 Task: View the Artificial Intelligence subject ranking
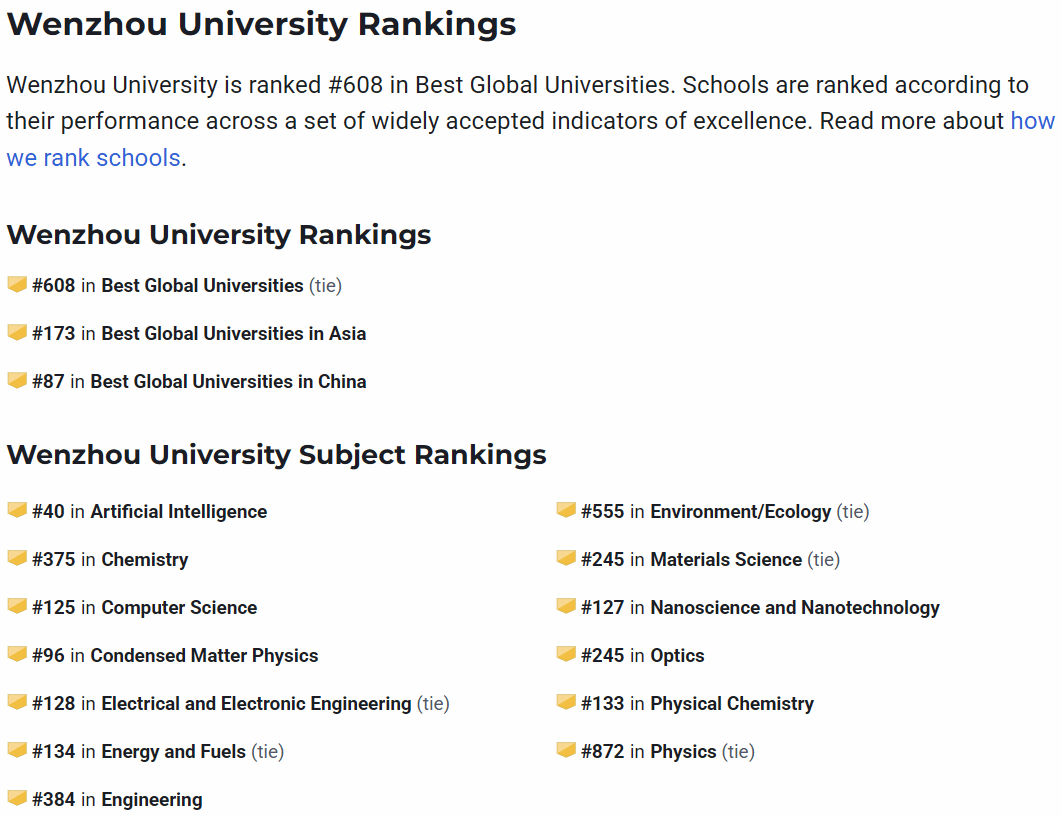point(178,512)
